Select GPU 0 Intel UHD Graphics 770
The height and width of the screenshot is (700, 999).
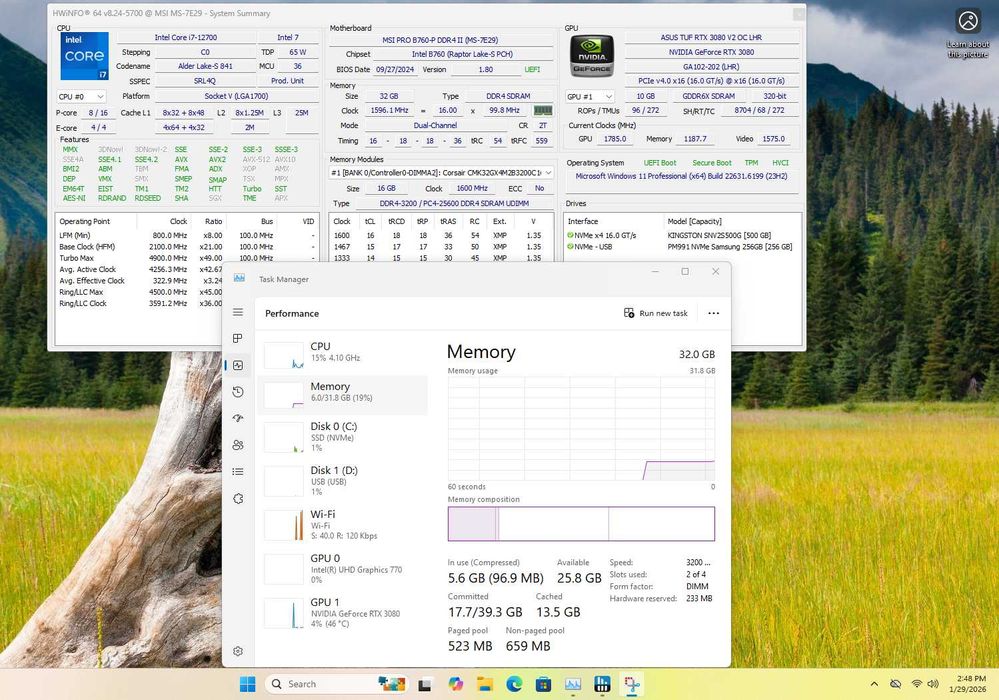pos(343,568)
